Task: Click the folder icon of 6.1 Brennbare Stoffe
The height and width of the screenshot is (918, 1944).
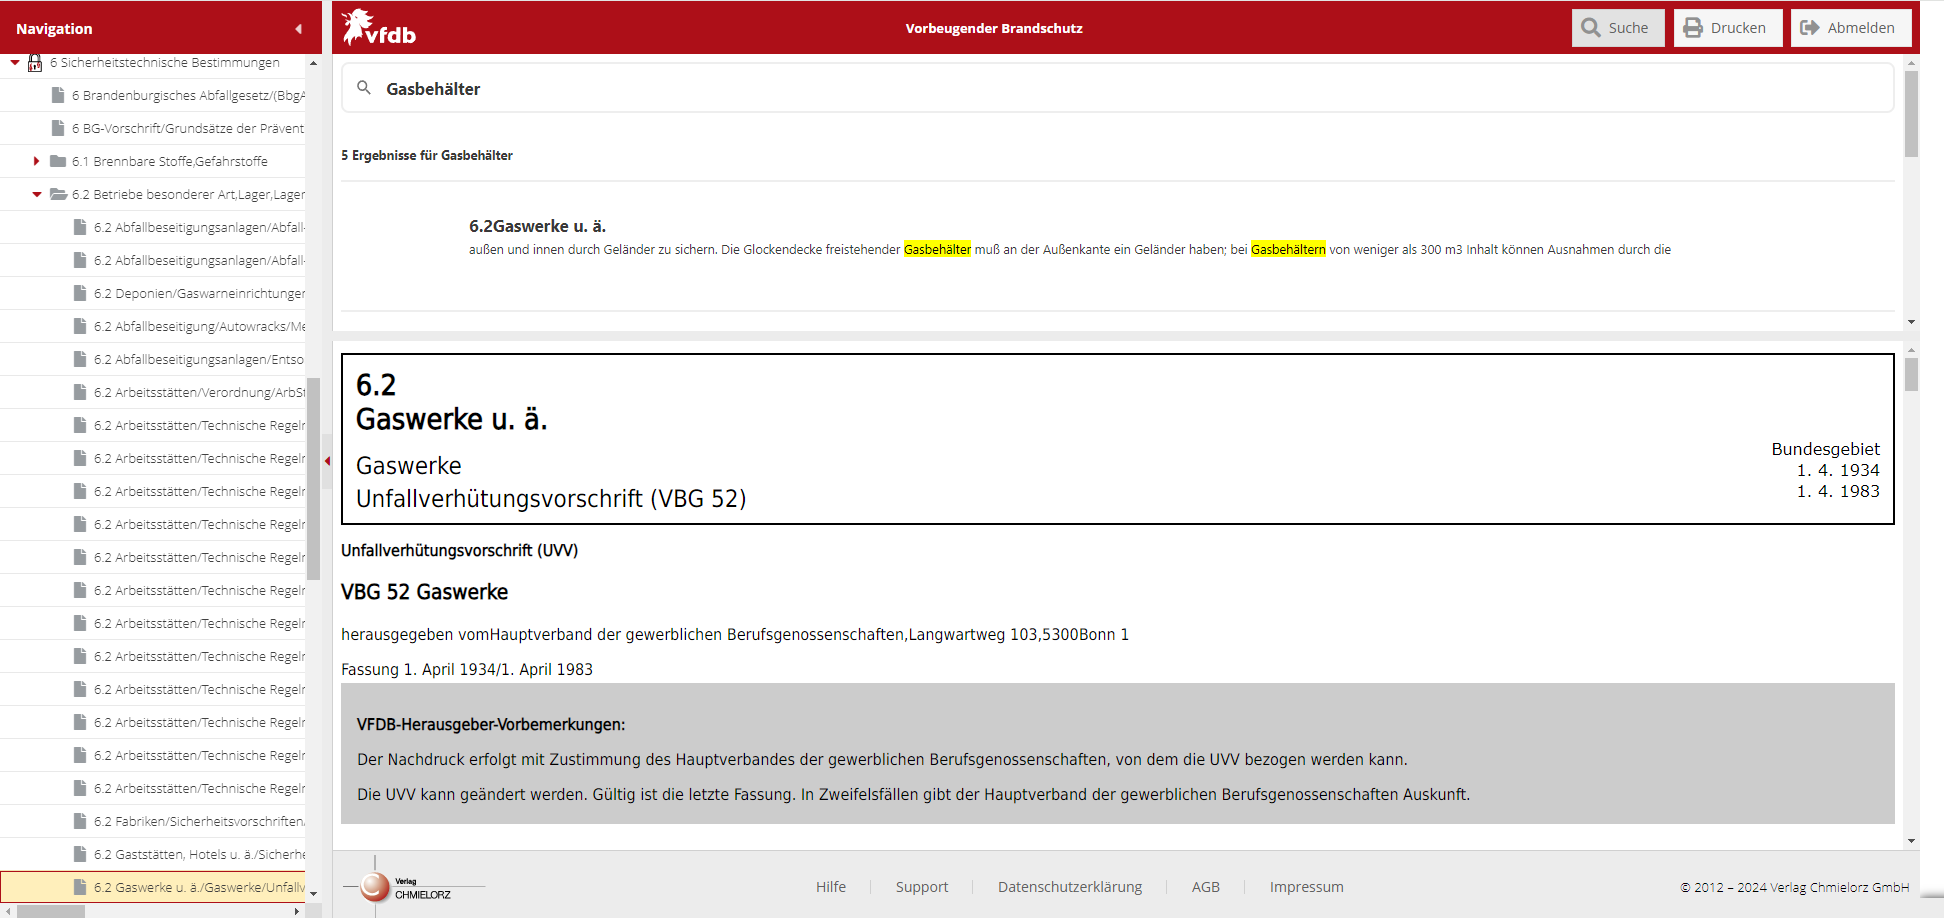Action: tap(56, 160)
